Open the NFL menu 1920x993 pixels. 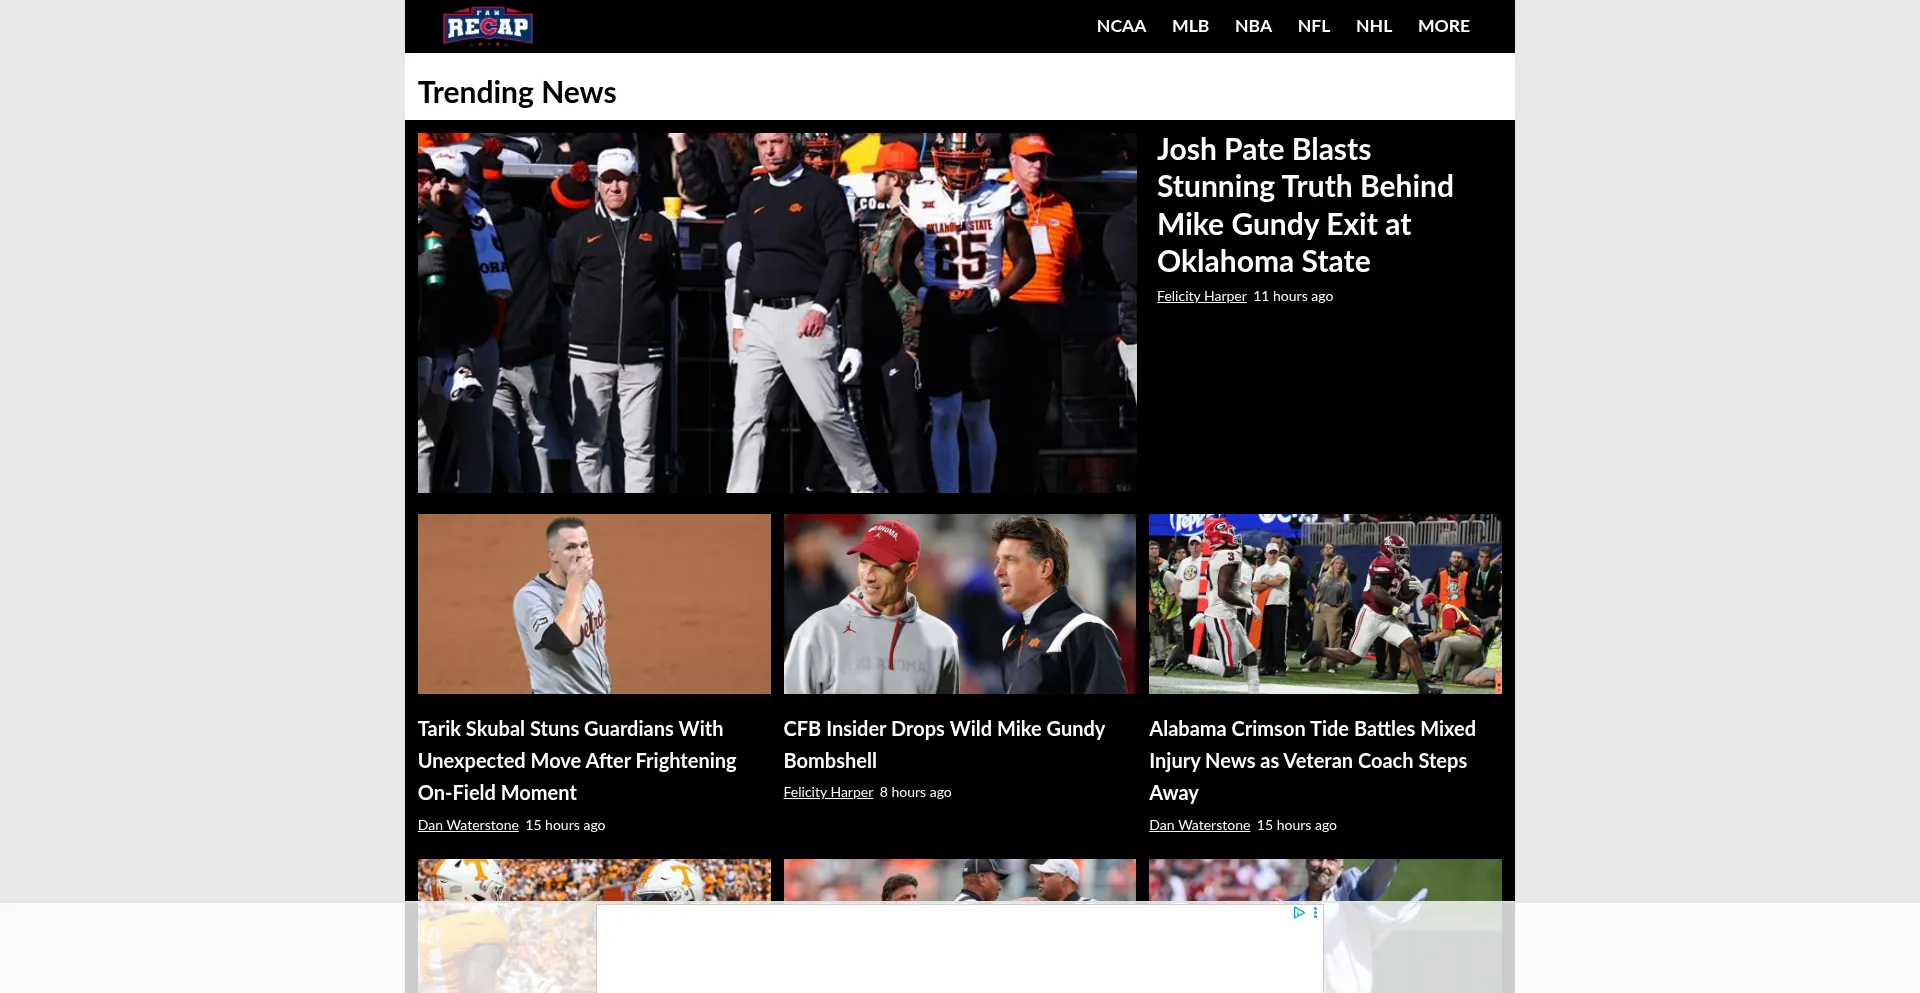click(1313, 26)
